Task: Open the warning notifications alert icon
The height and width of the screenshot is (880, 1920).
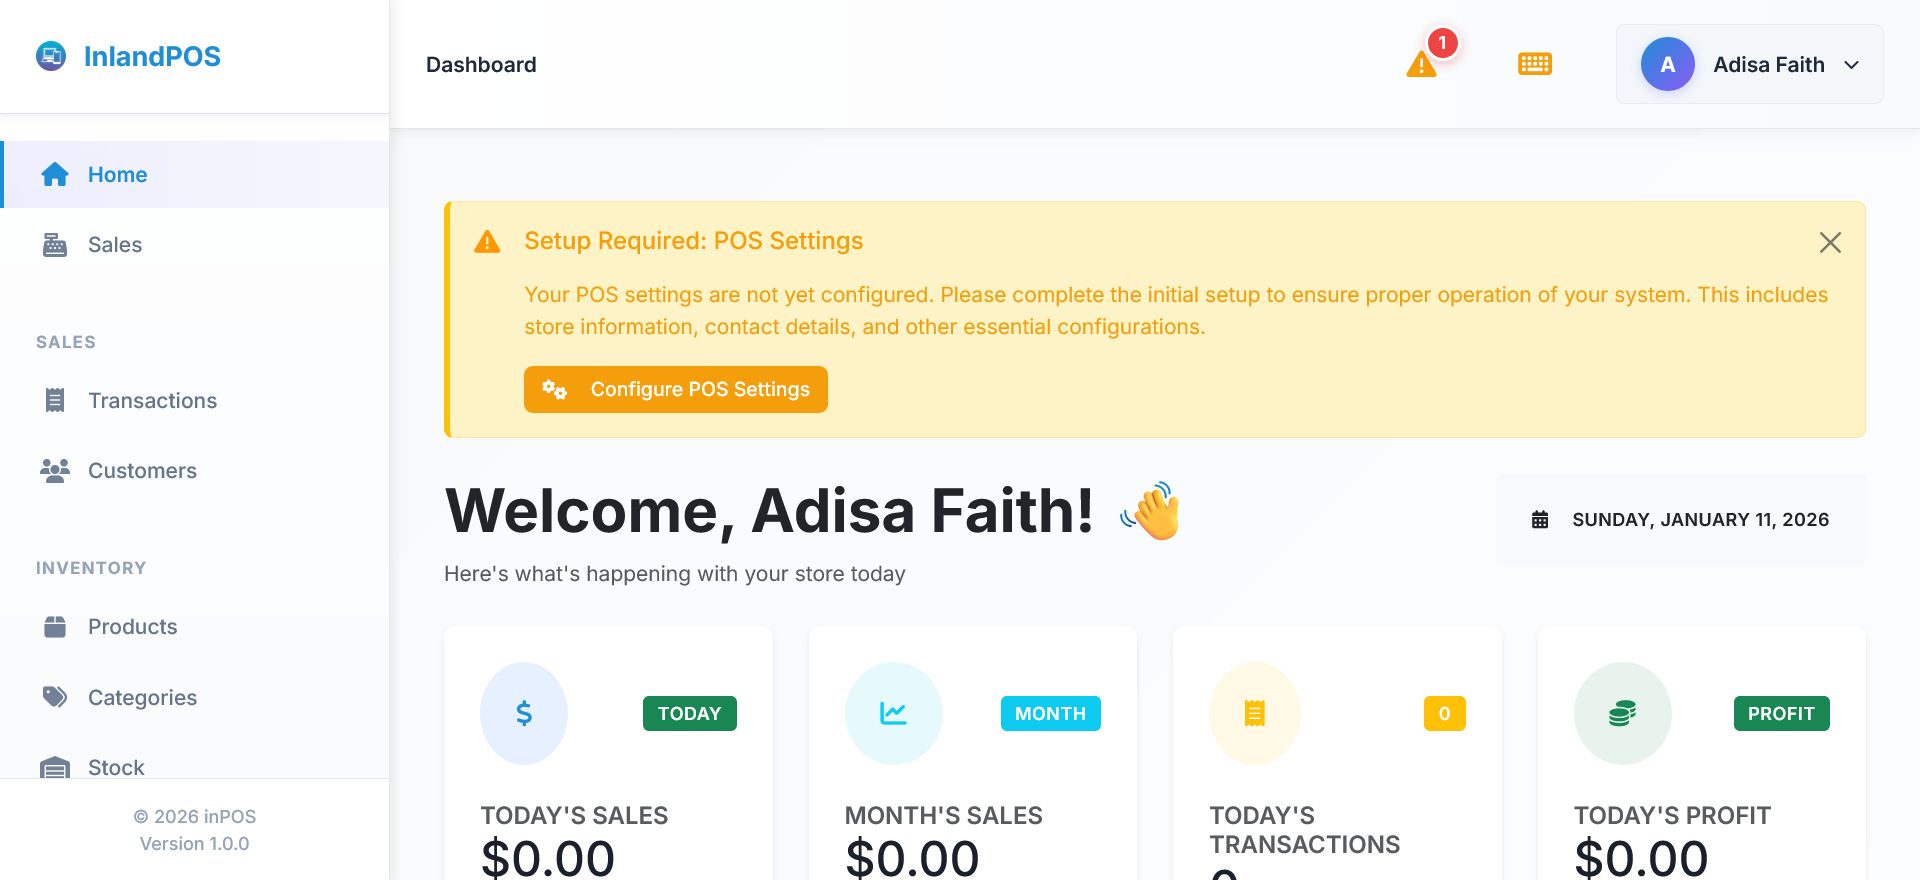Action: [1421, 65]
